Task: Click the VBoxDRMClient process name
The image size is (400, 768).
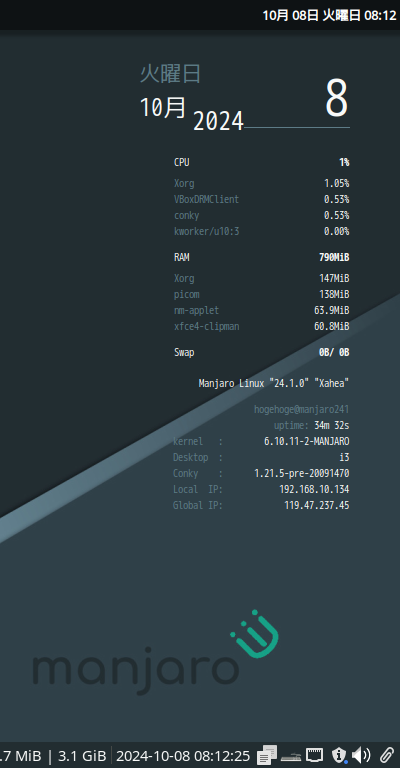Action: tap(207, 199)
